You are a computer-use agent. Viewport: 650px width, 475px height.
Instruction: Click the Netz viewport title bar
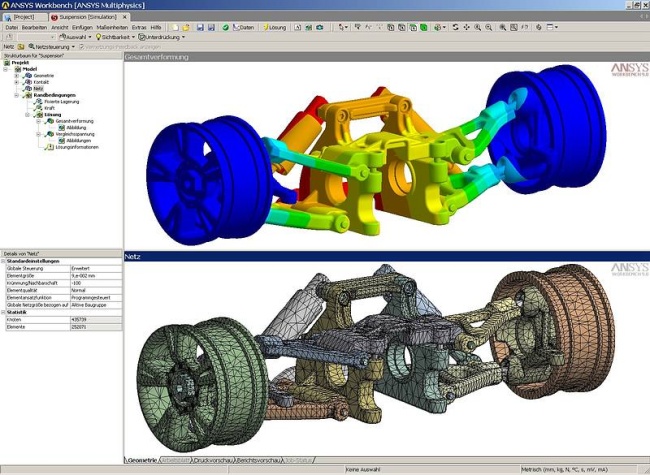point(386,257)
